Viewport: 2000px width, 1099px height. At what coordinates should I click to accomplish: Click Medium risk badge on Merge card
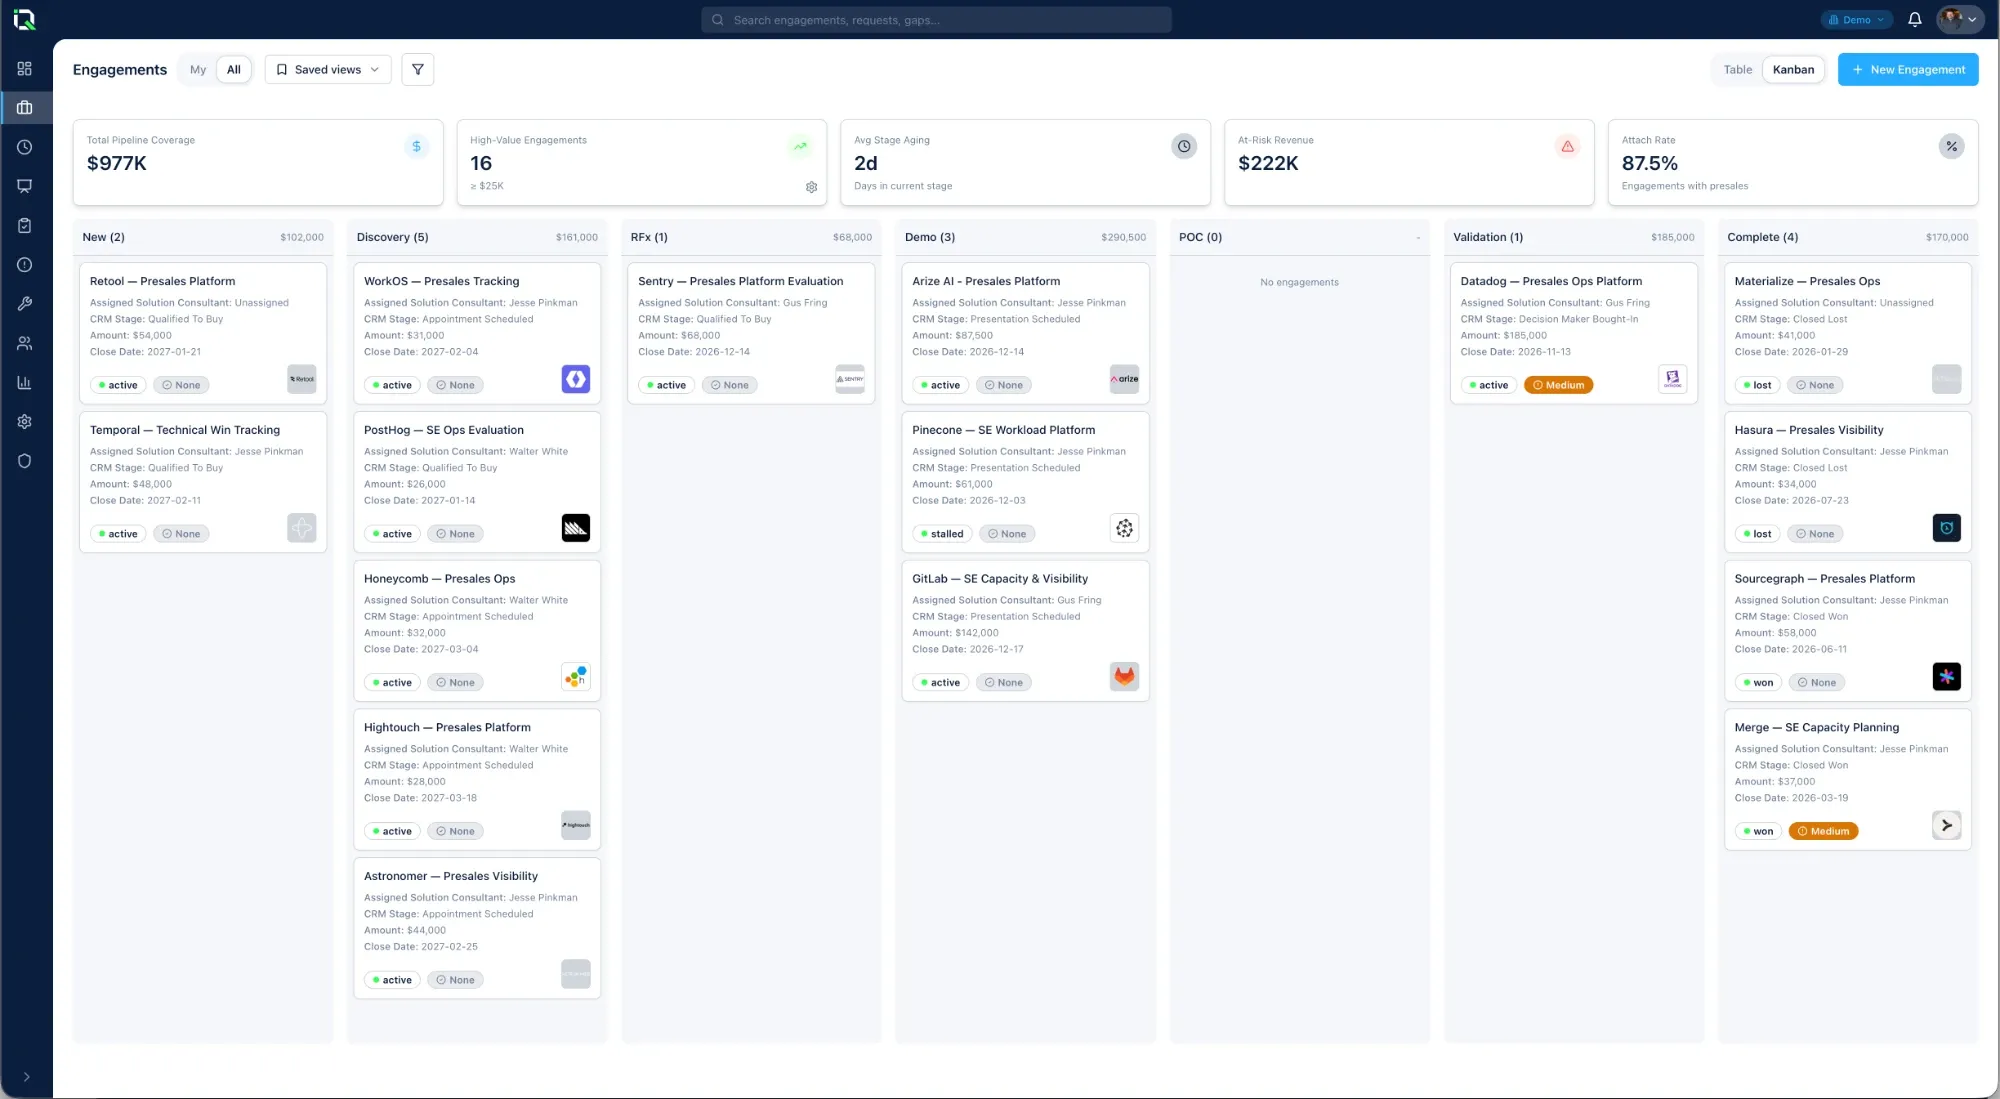pyautogui.click(x=1823, y=831)
